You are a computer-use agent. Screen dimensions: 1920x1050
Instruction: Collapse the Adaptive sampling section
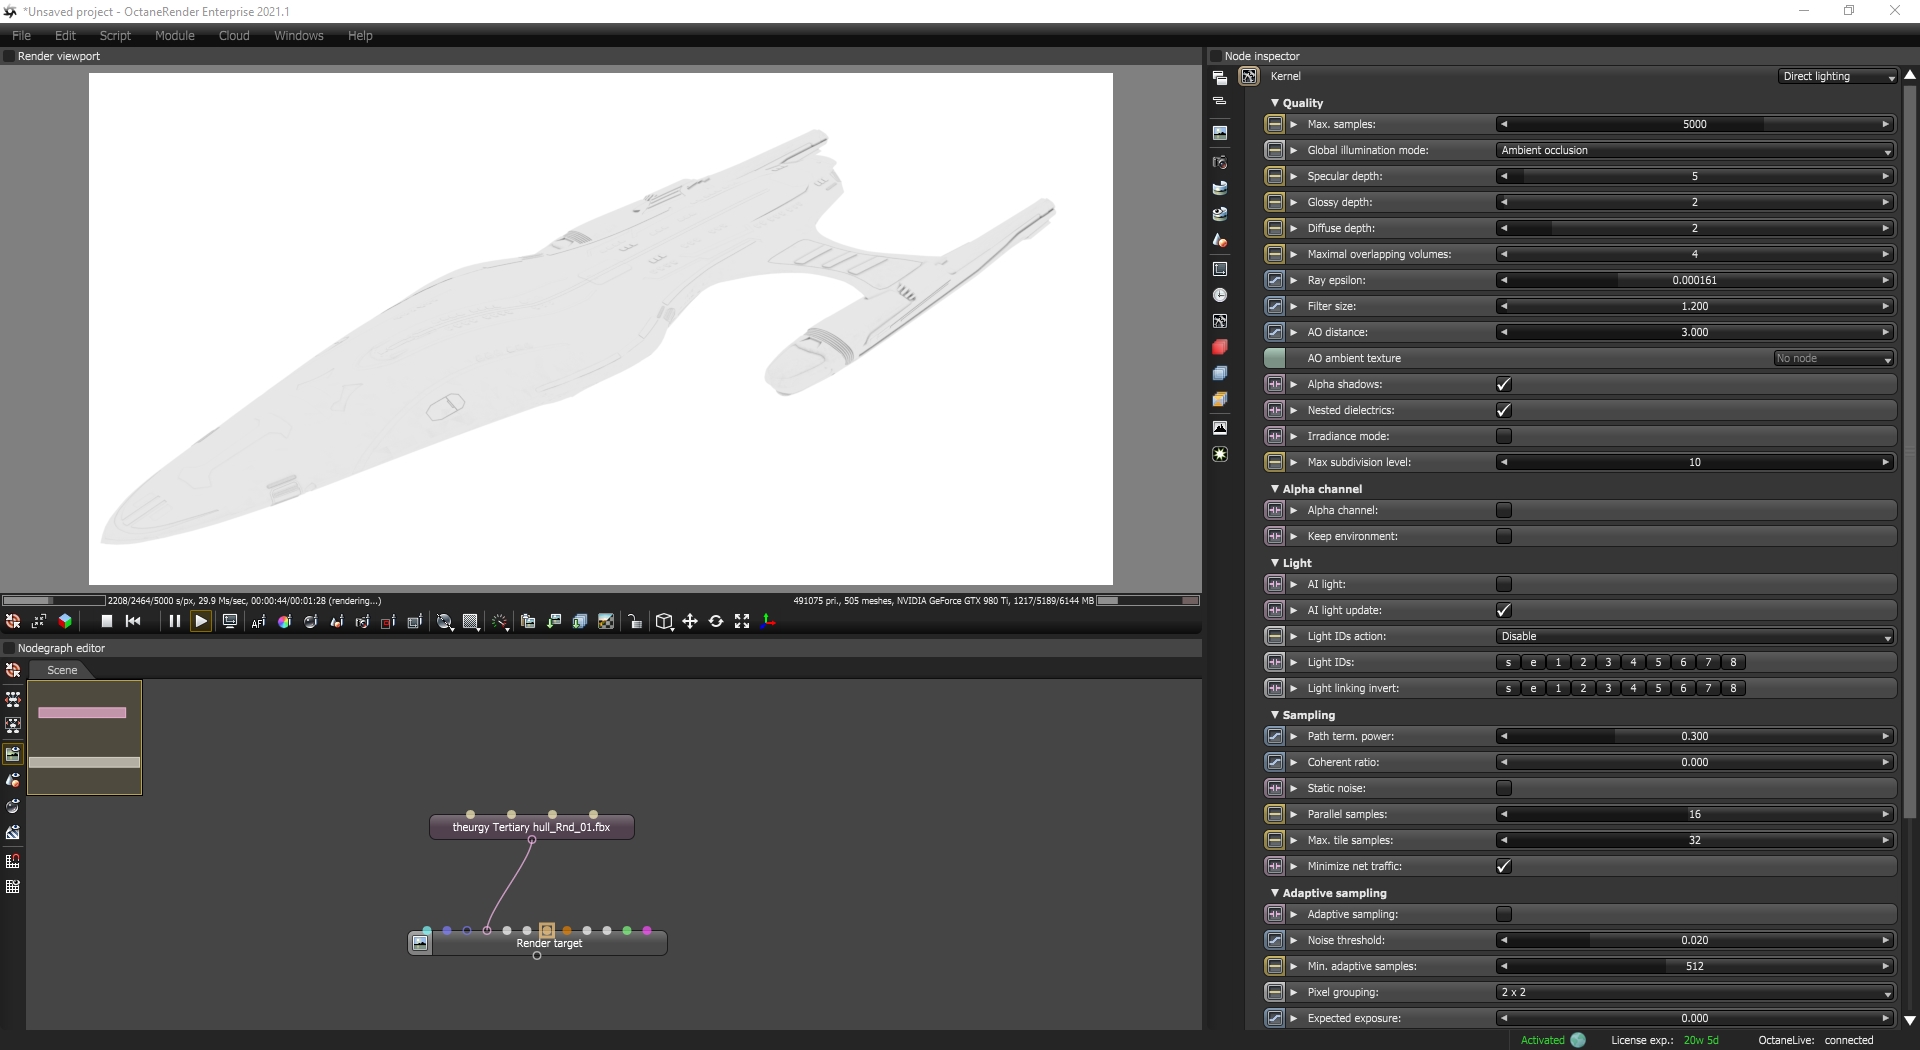point(1275,893)
